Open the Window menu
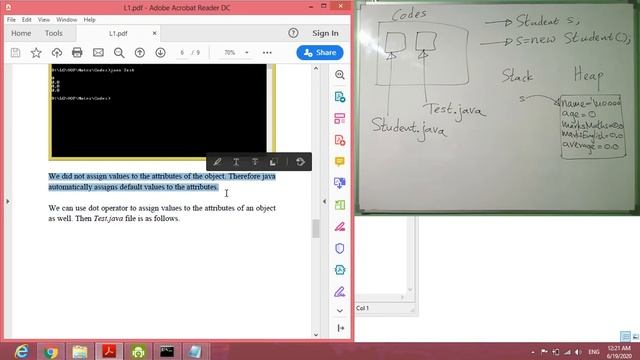640x360 pixels. click(x=67, y=20)
